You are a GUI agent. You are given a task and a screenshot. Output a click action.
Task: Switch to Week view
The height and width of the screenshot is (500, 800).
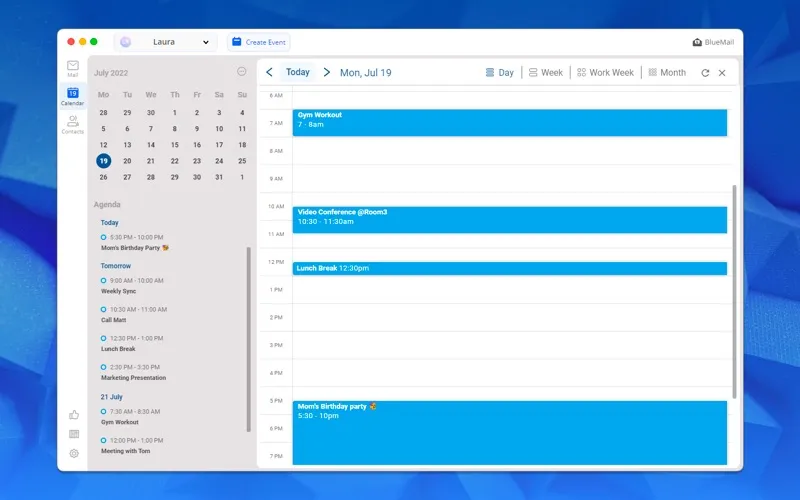tap(545, 72)
